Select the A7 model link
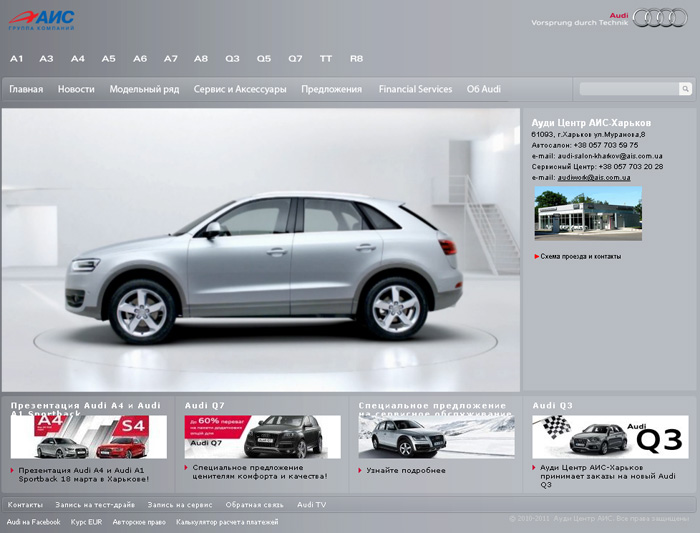700x533 pixels. pos(171,58)
